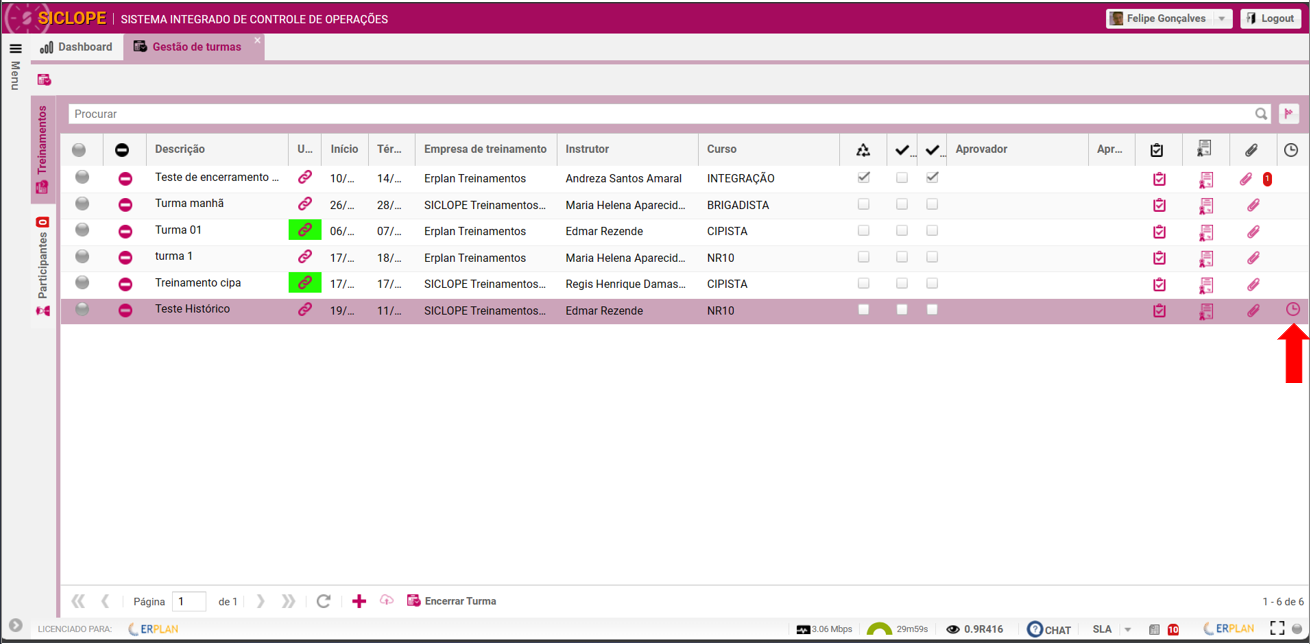Open the history clock icon for Teste Histórico
The height and width of the screenshot is (644, 1310).
tap(1292, 310)
